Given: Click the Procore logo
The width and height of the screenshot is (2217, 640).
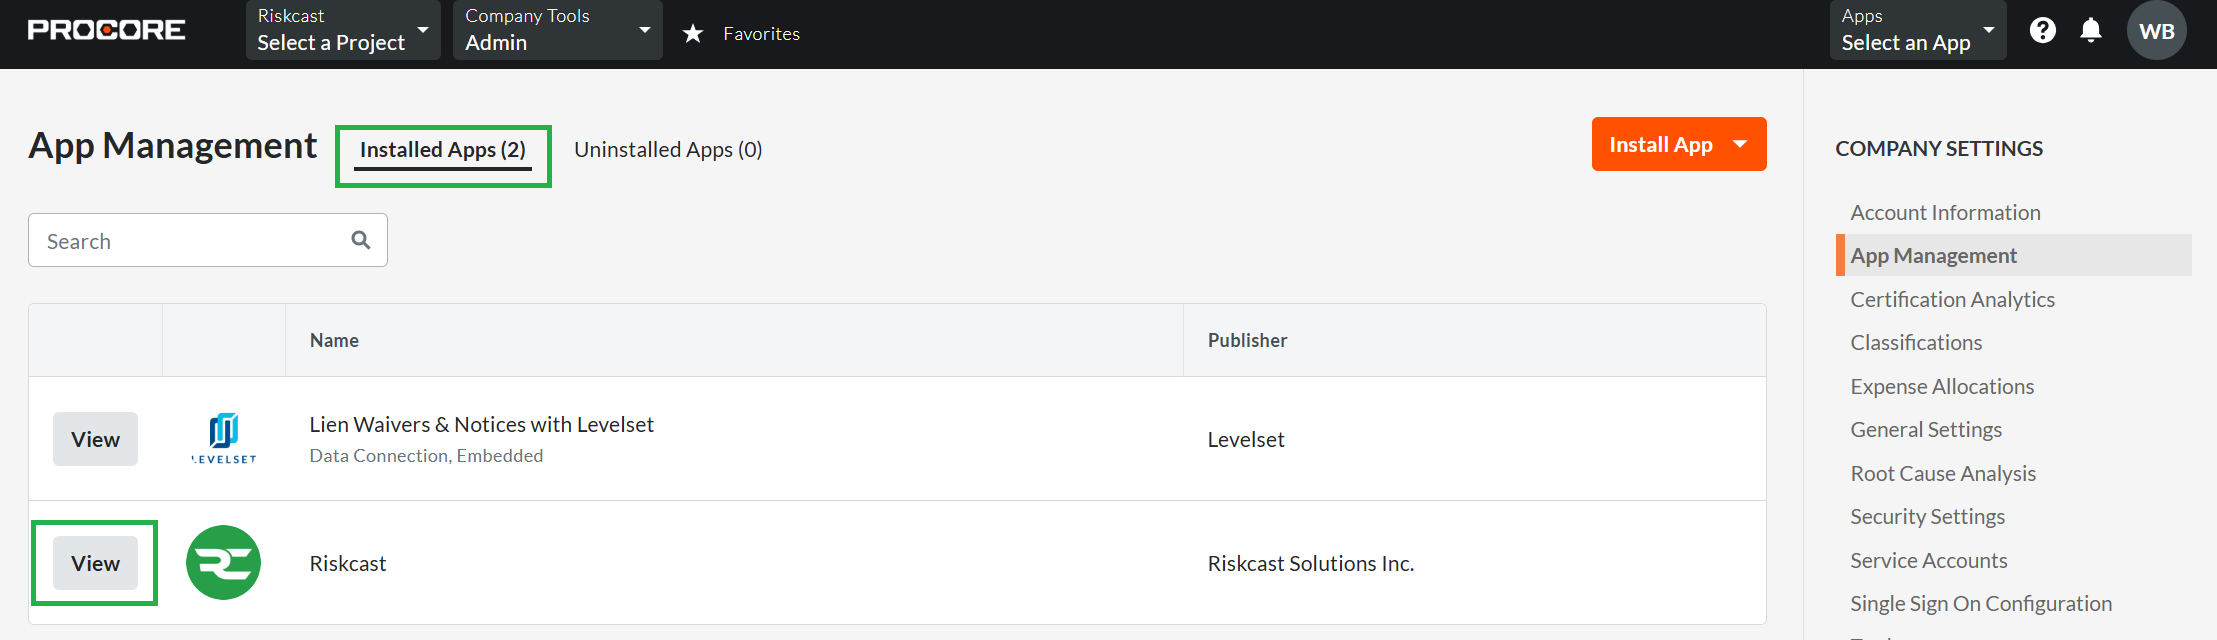Looking at the screenshot, I should (x=106, y=30).
